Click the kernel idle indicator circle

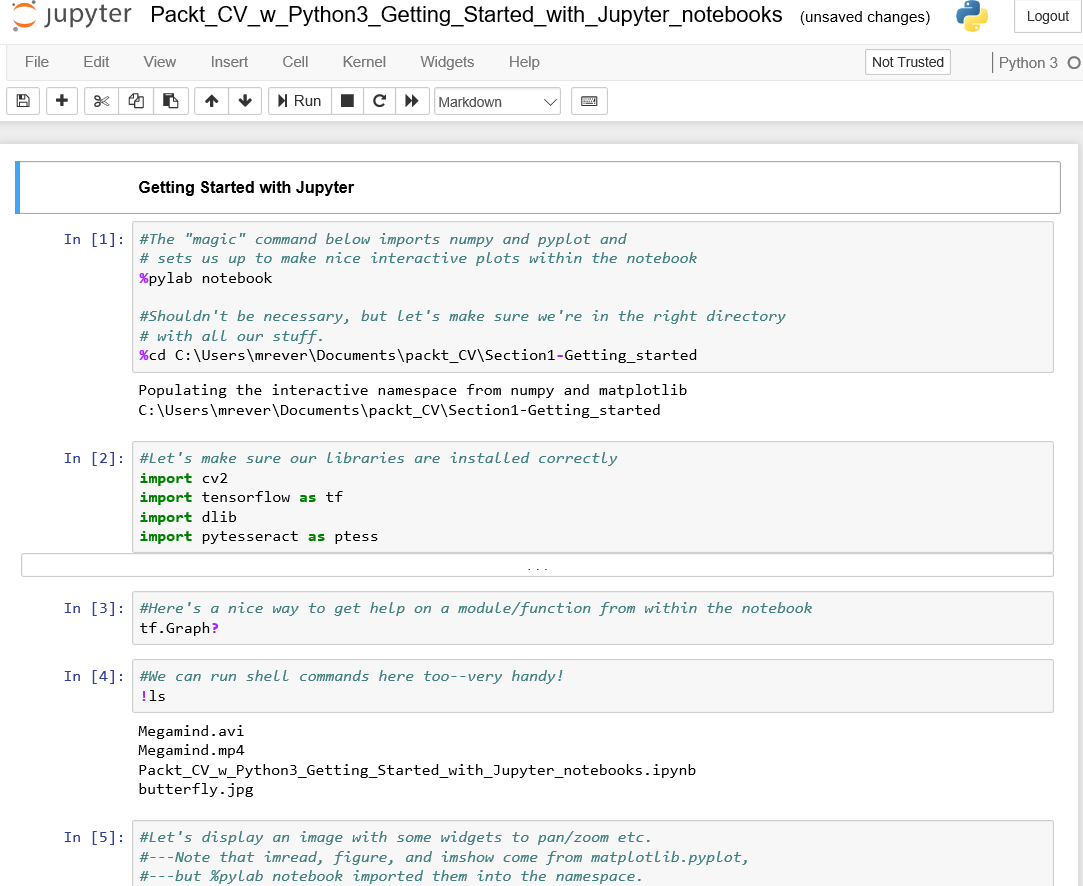(1073, 62)
